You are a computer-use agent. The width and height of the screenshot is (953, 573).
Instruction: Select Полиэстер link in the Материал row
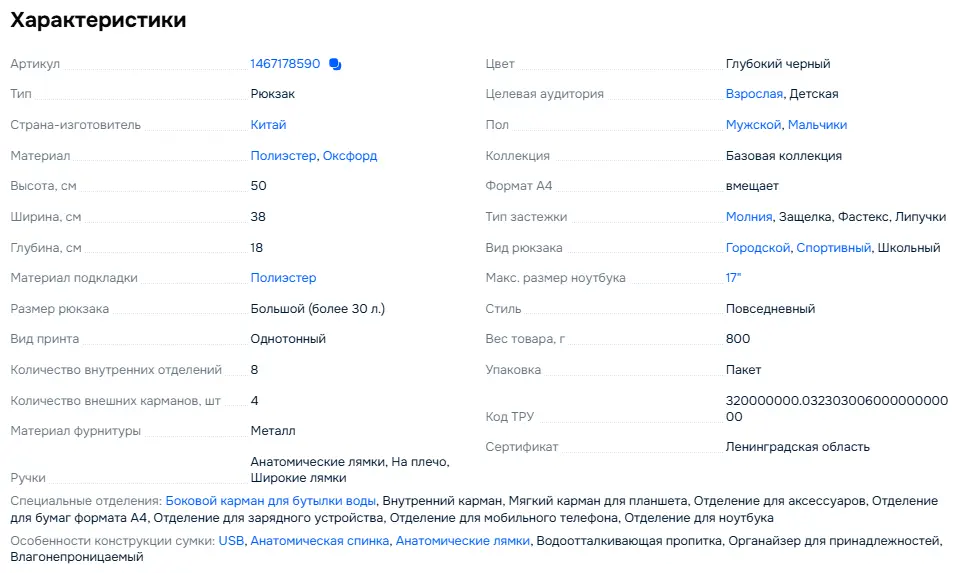click(283, 156)
